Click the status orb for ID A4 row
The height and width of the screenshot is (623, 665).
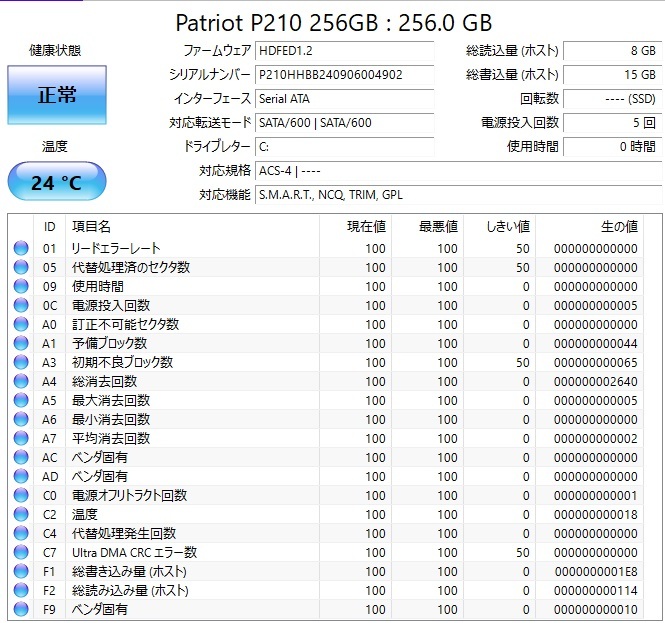pyautogui.click(x=21, y=382)
